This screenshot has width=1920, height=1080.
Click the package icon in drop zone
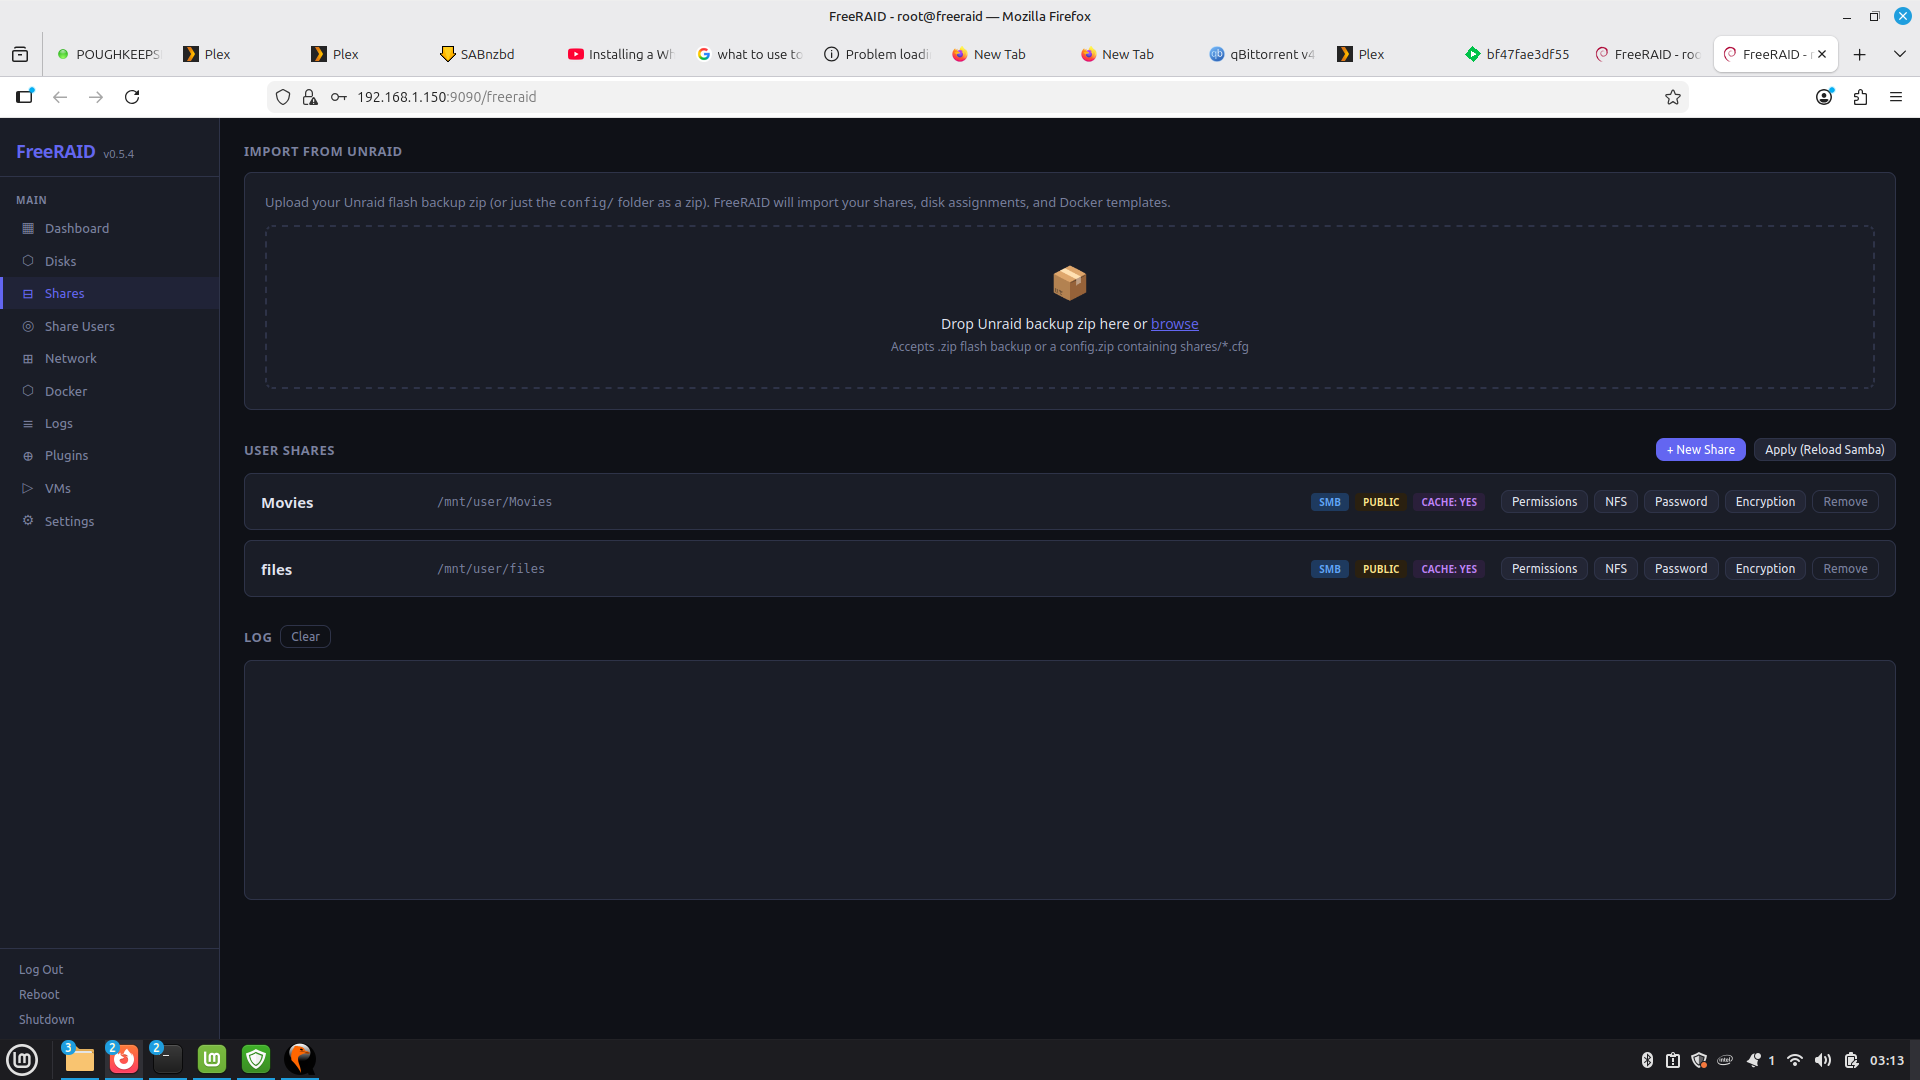(1069, 283)
